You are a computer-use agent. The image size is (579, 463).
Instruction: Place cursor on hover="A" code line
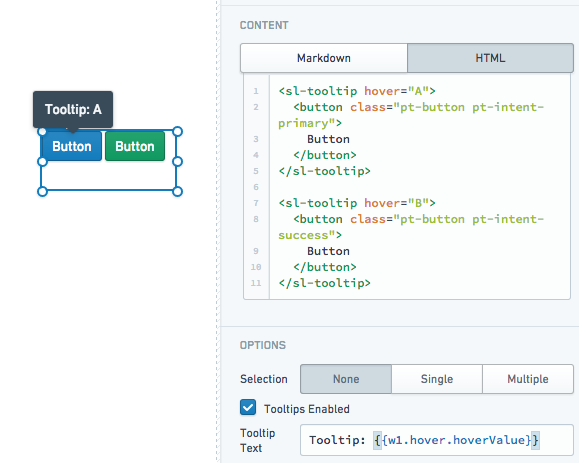pyautogui.click(x=357, y=91)
